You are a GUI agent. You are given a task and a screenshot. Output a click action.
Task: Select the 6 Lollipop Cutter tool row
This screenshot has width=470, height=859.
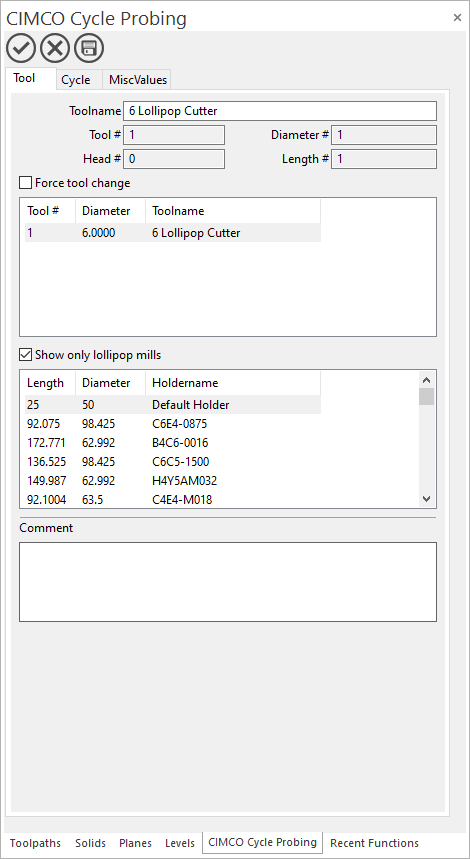pyautogui.click(x=173, y=233)
